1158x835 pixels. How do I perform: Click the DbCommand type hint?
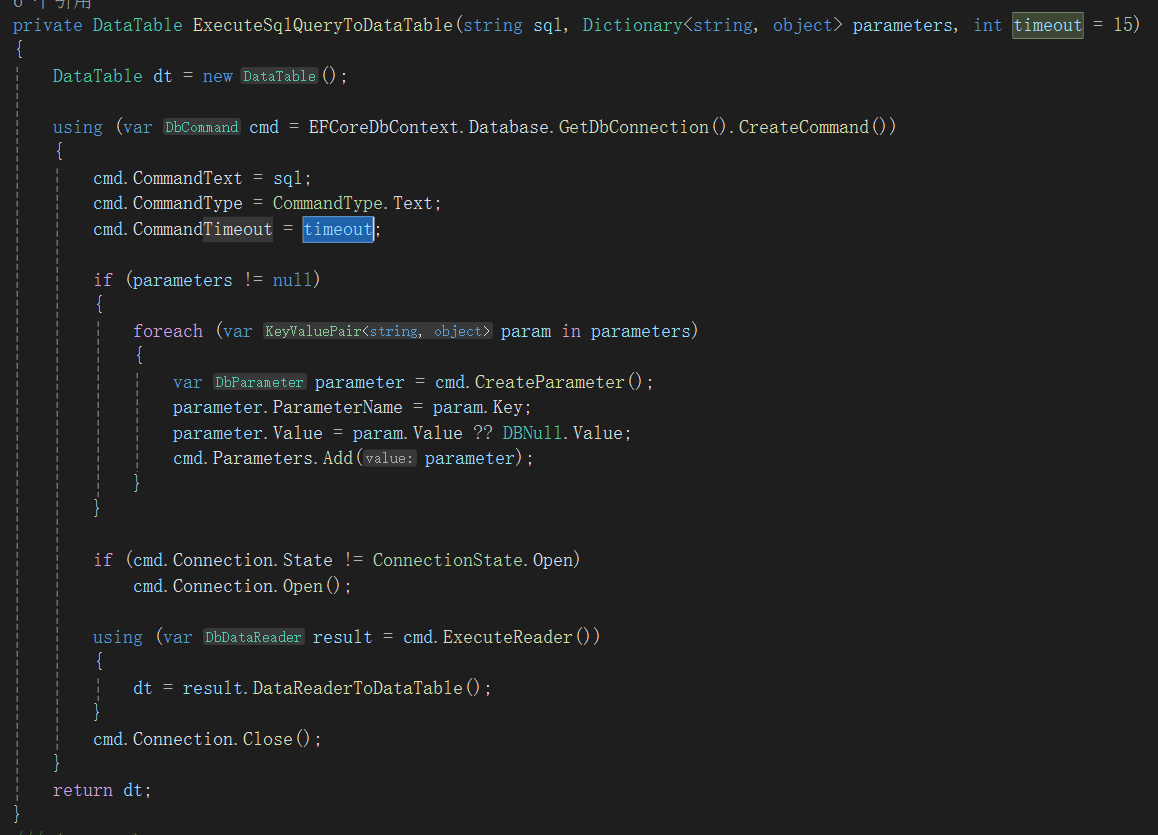pos(202,127)
